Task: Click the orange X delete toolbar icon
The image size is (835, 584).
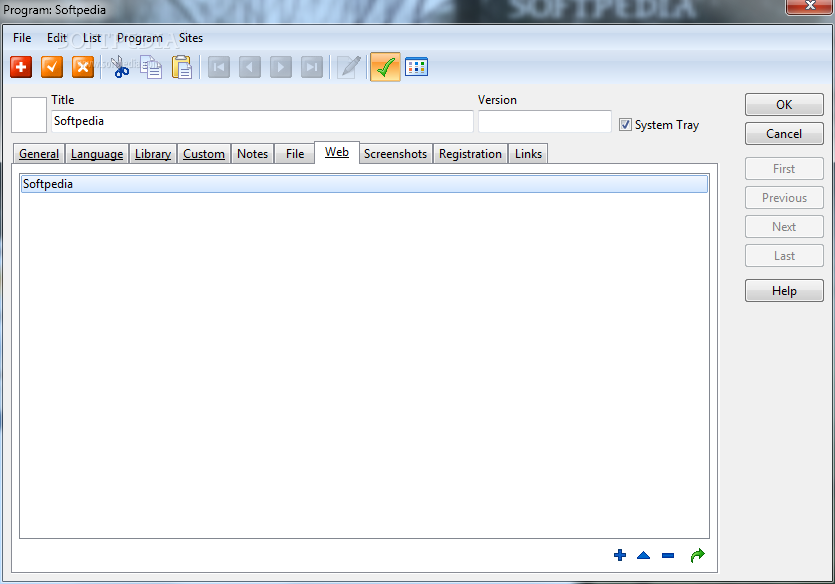Action: pos(83,67)
